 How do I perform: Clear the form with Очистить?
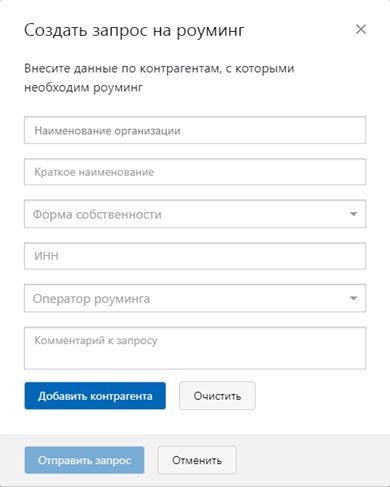pyautogui.click(x=217, y=396)
